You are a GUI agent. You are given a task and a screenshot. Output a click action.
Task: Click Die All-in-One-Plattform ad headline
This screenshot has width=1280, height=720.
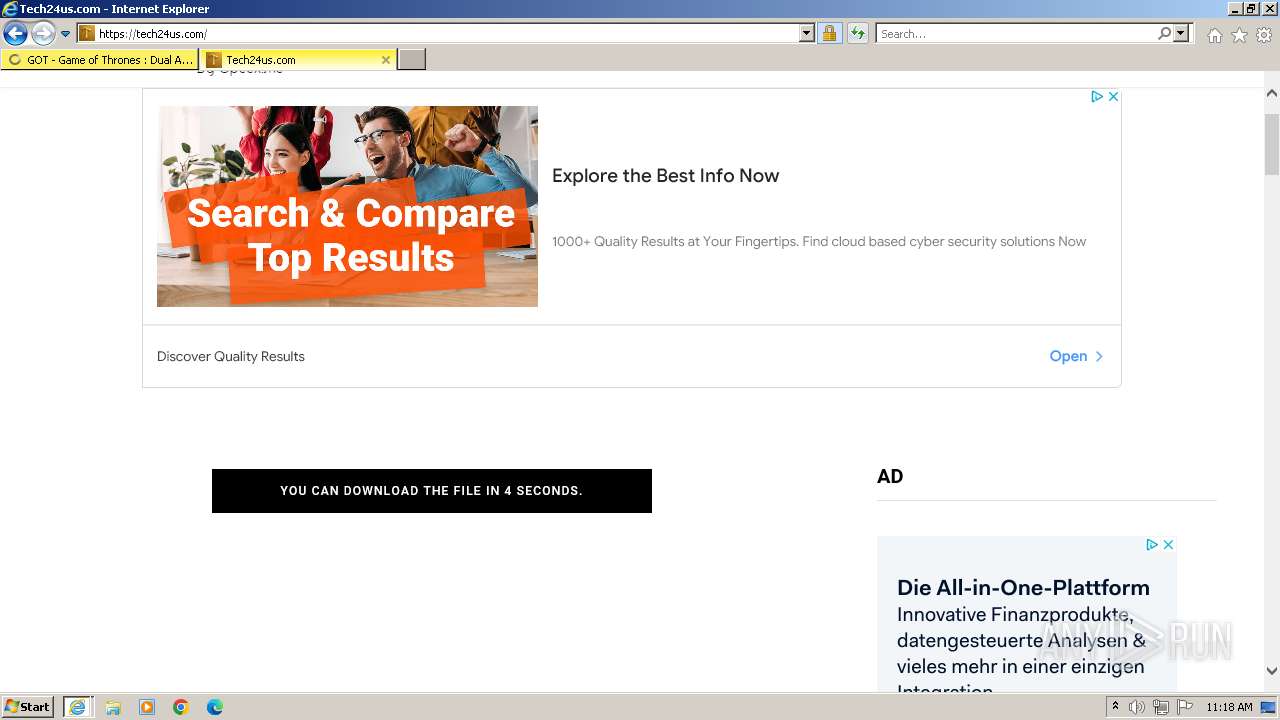1023,588
